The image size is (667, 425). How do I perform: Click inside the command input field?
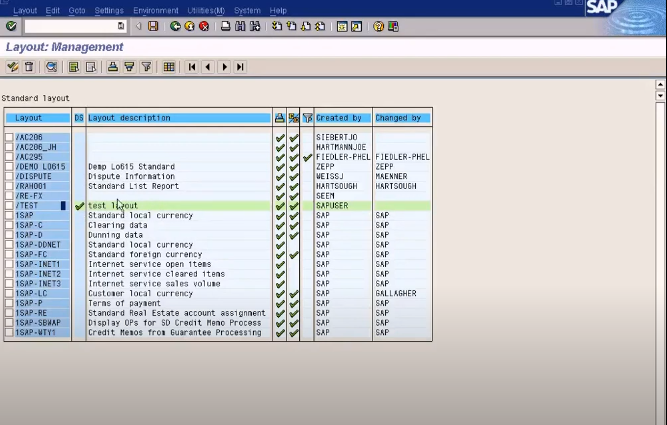(70, 26)
